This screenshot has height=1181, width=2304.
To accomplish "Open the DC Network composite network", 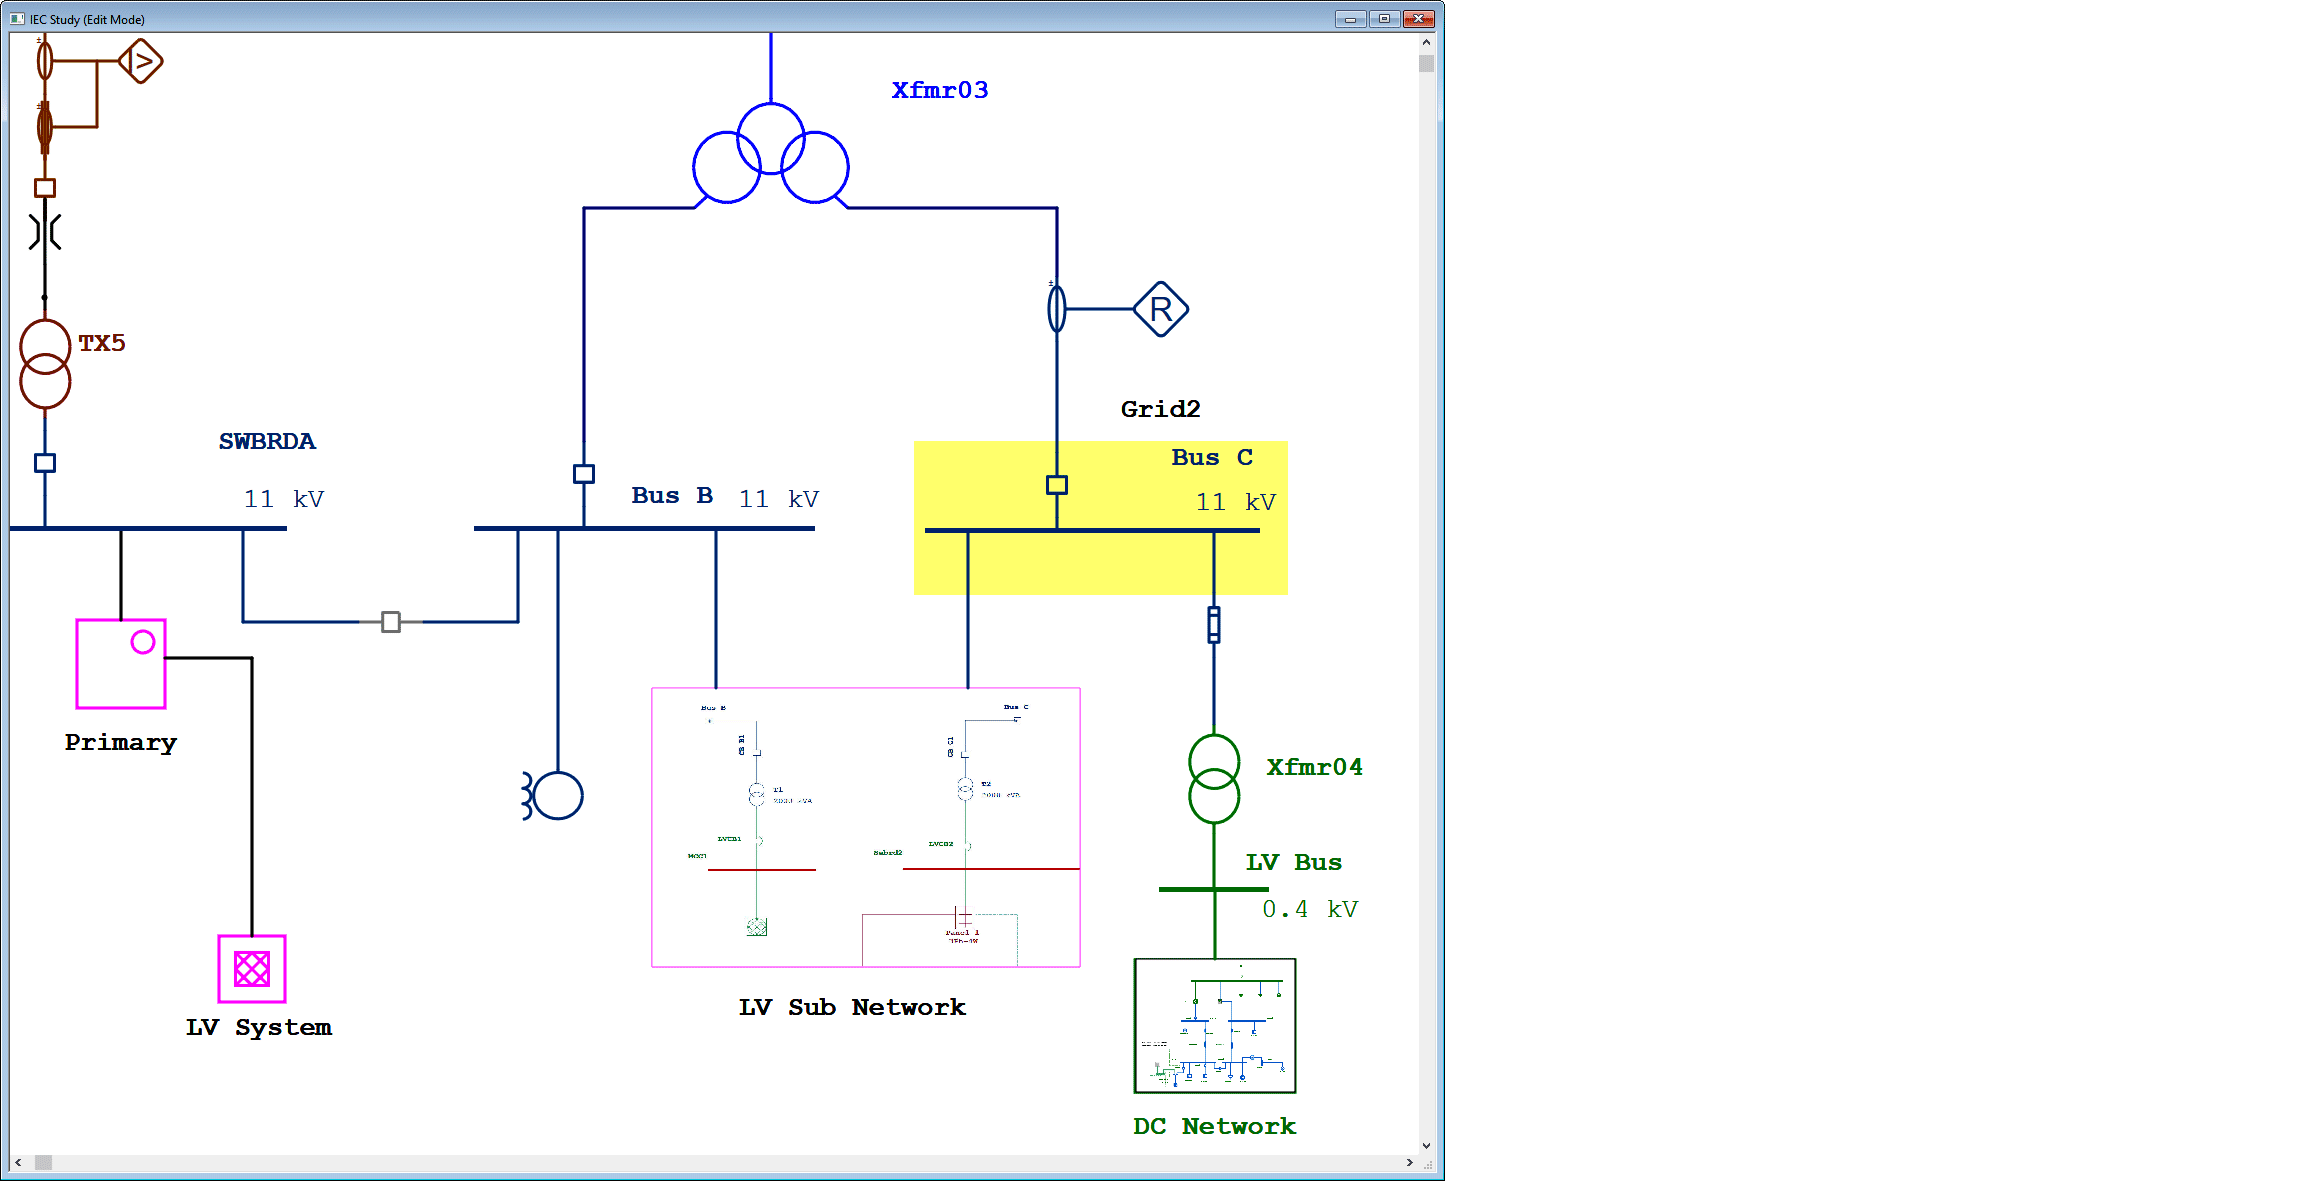I will (1214, 1025).
